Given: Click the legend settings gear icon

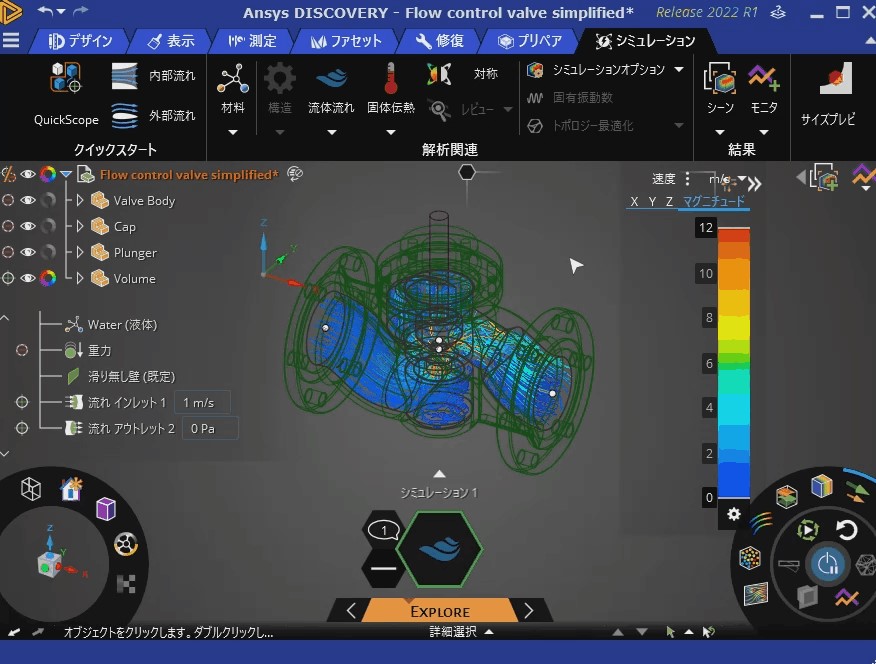Looking at the screenshot, I should [734, 514].
